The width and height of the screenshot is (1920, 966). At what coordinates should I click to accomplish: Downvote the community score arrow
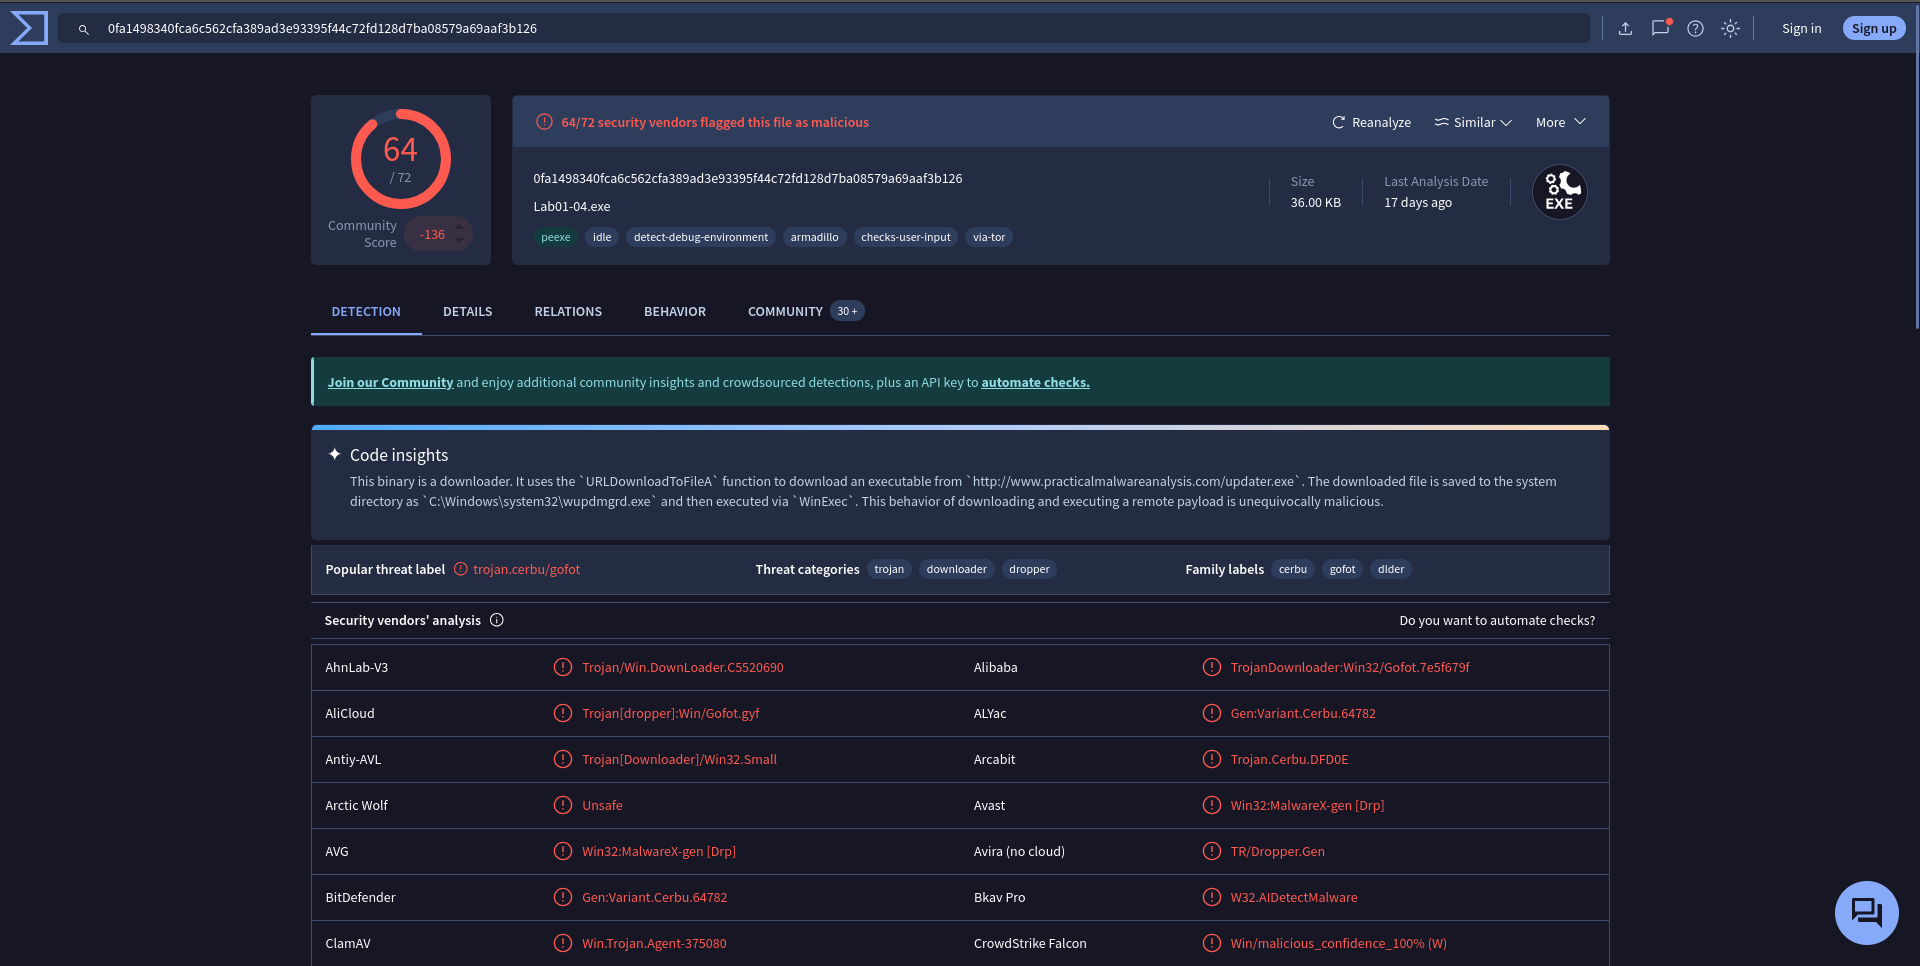click(459, 241)
